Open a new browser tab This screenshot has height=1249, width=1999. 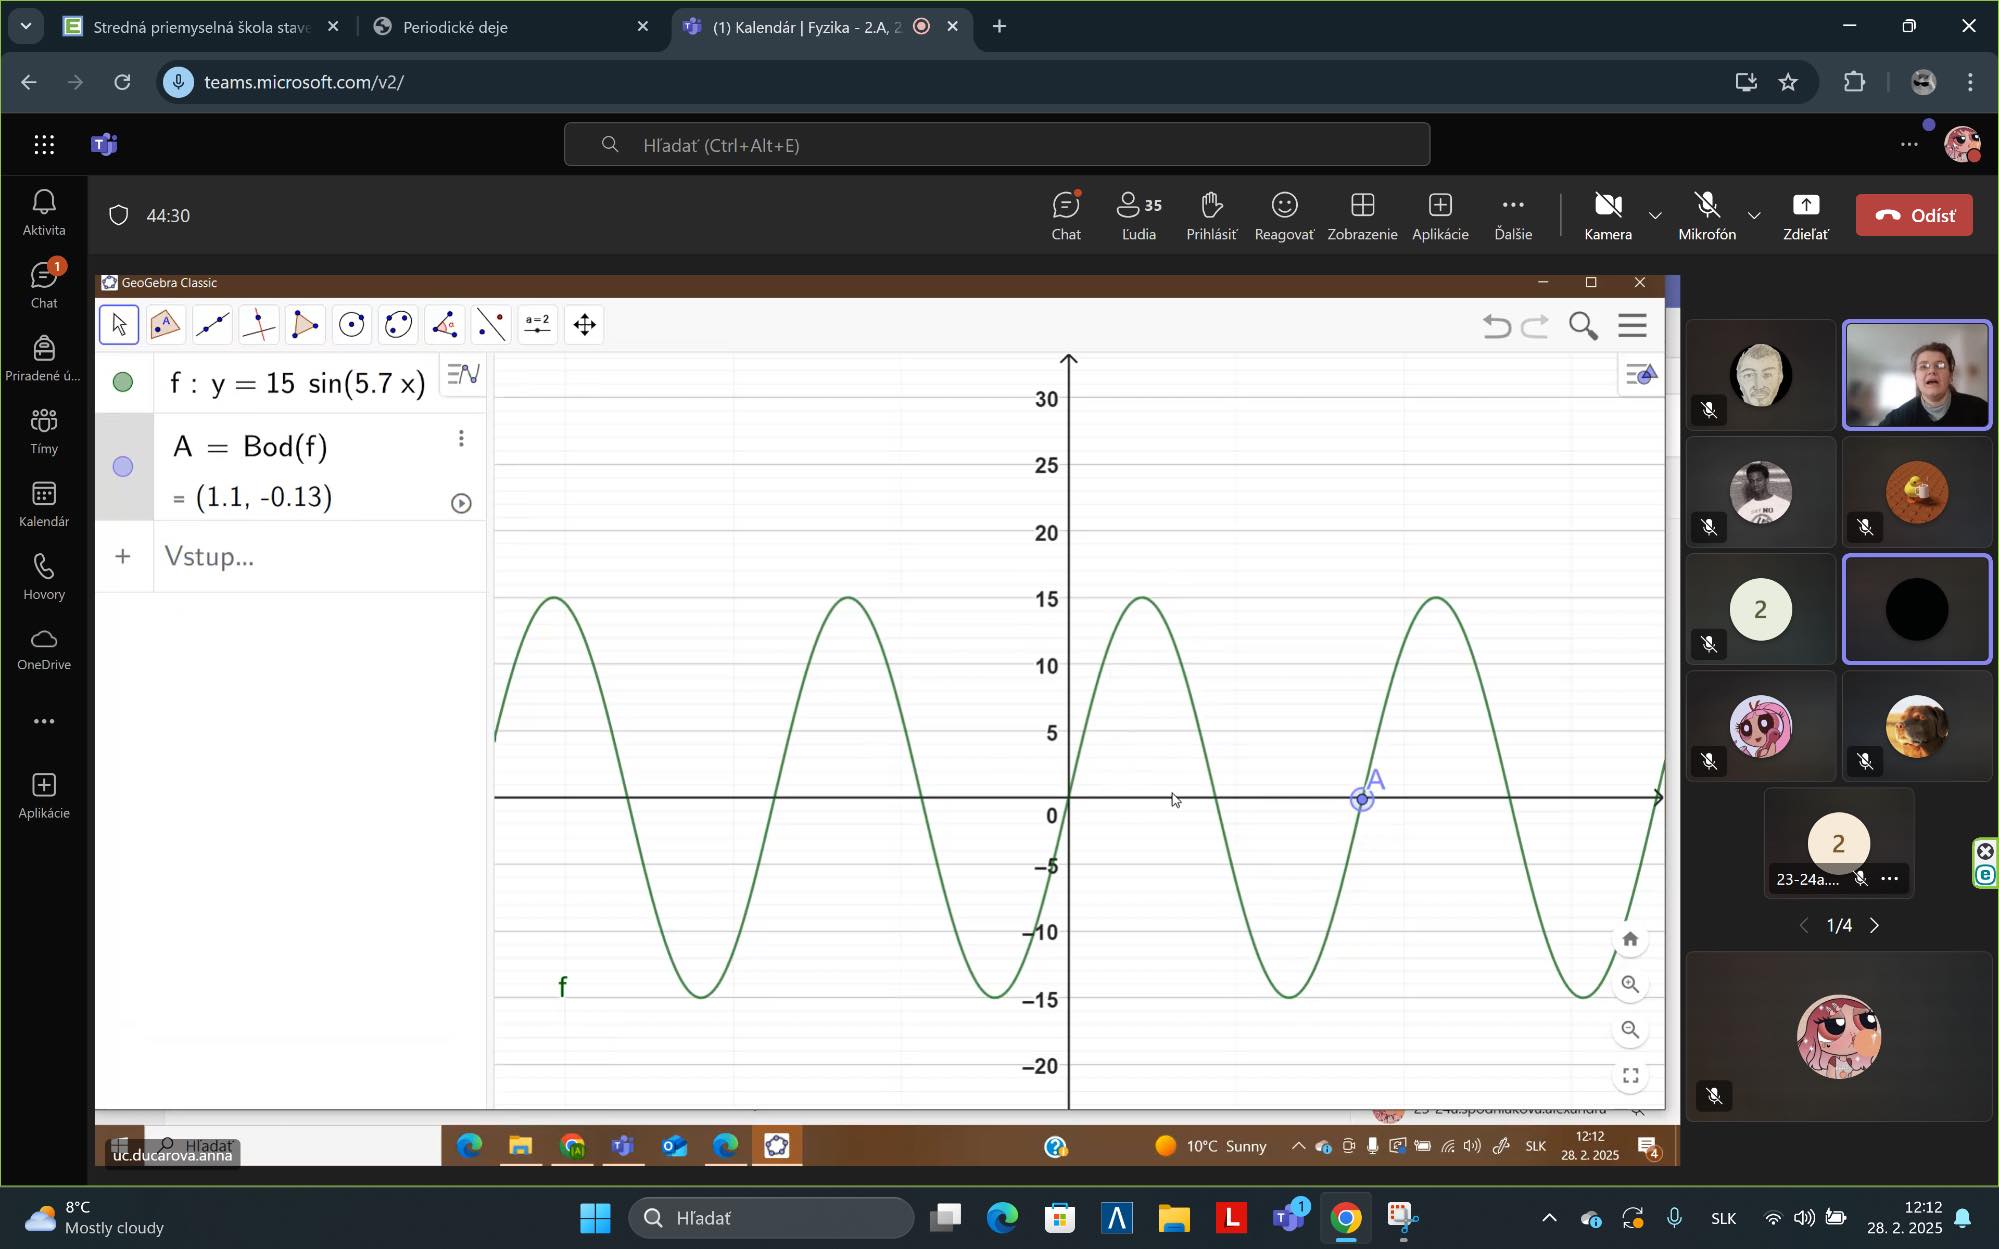pyautogui.click(x=999, y=27)
